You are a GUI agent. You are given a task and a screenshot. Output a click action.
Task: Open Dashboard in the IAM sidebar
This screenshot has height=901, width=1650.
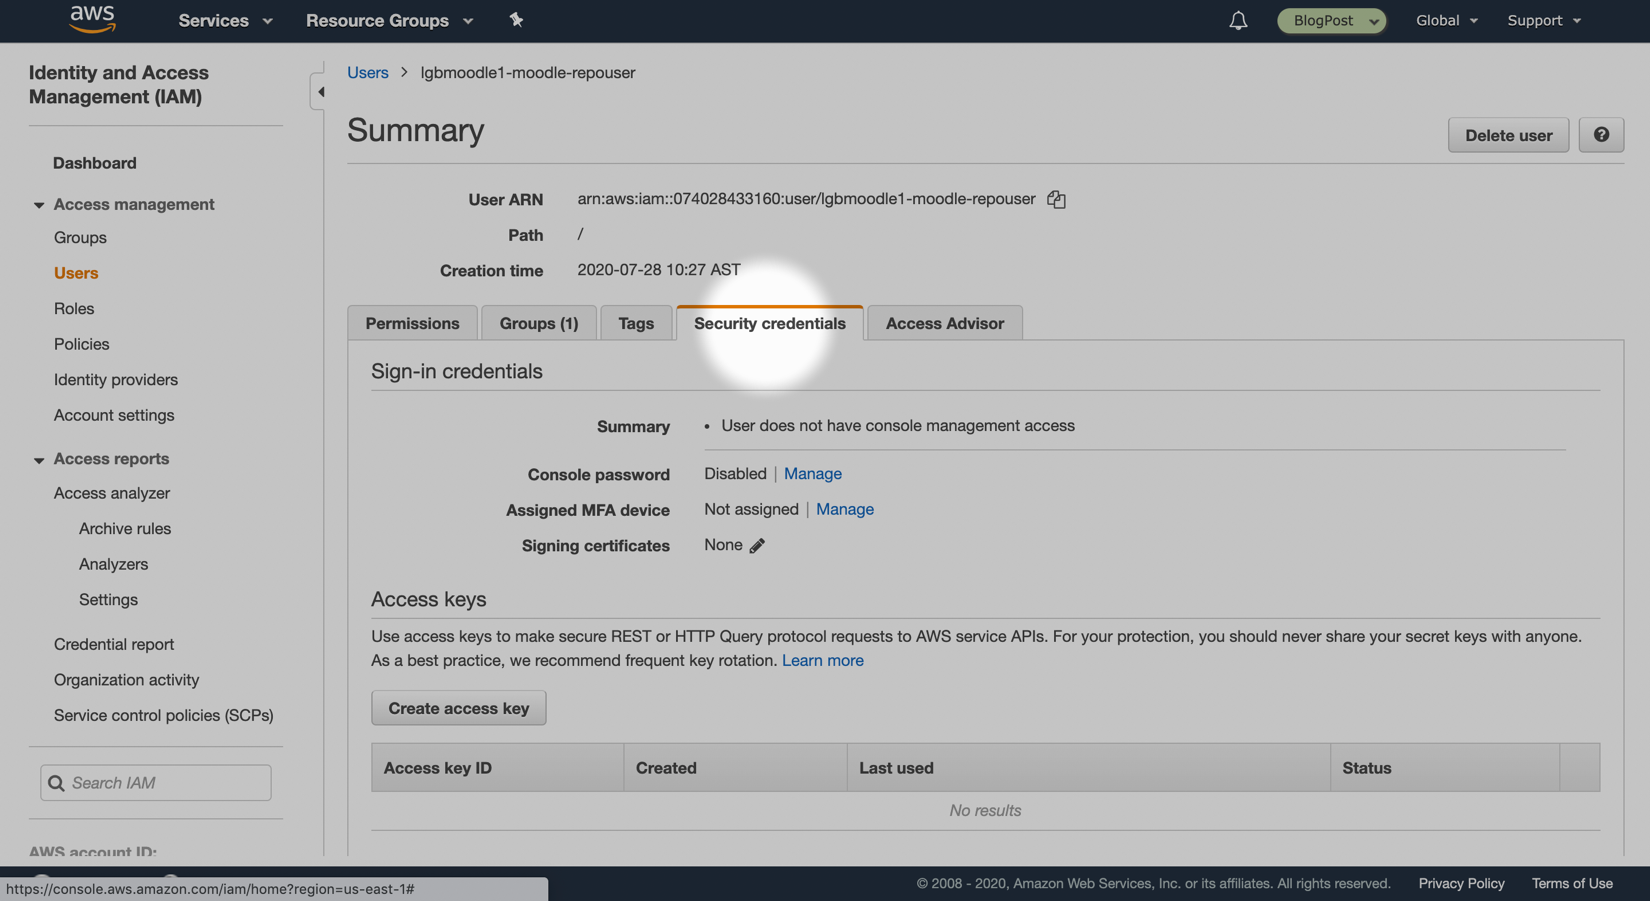coord(95,163)
